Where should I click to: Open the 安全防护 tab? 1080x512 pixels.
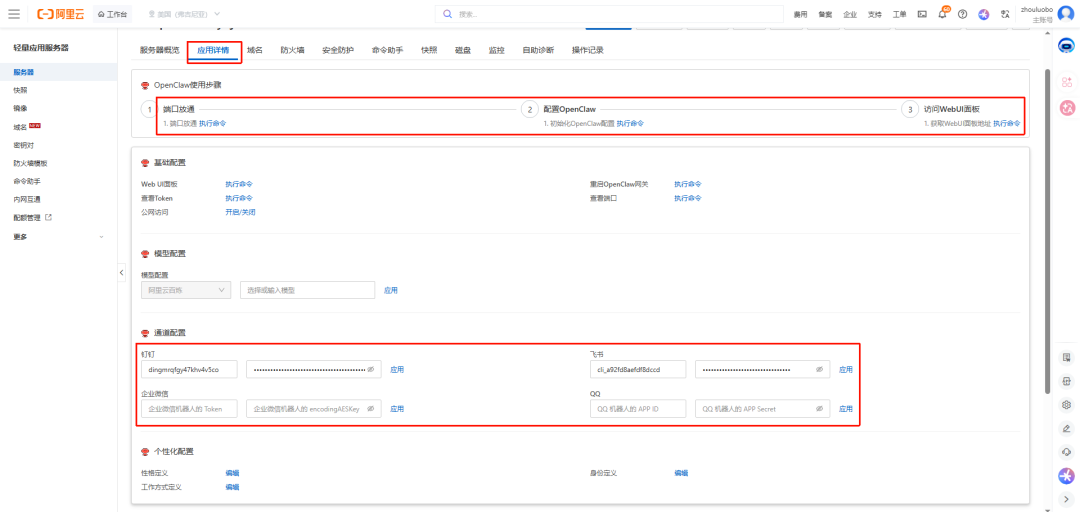pos(338,50)
